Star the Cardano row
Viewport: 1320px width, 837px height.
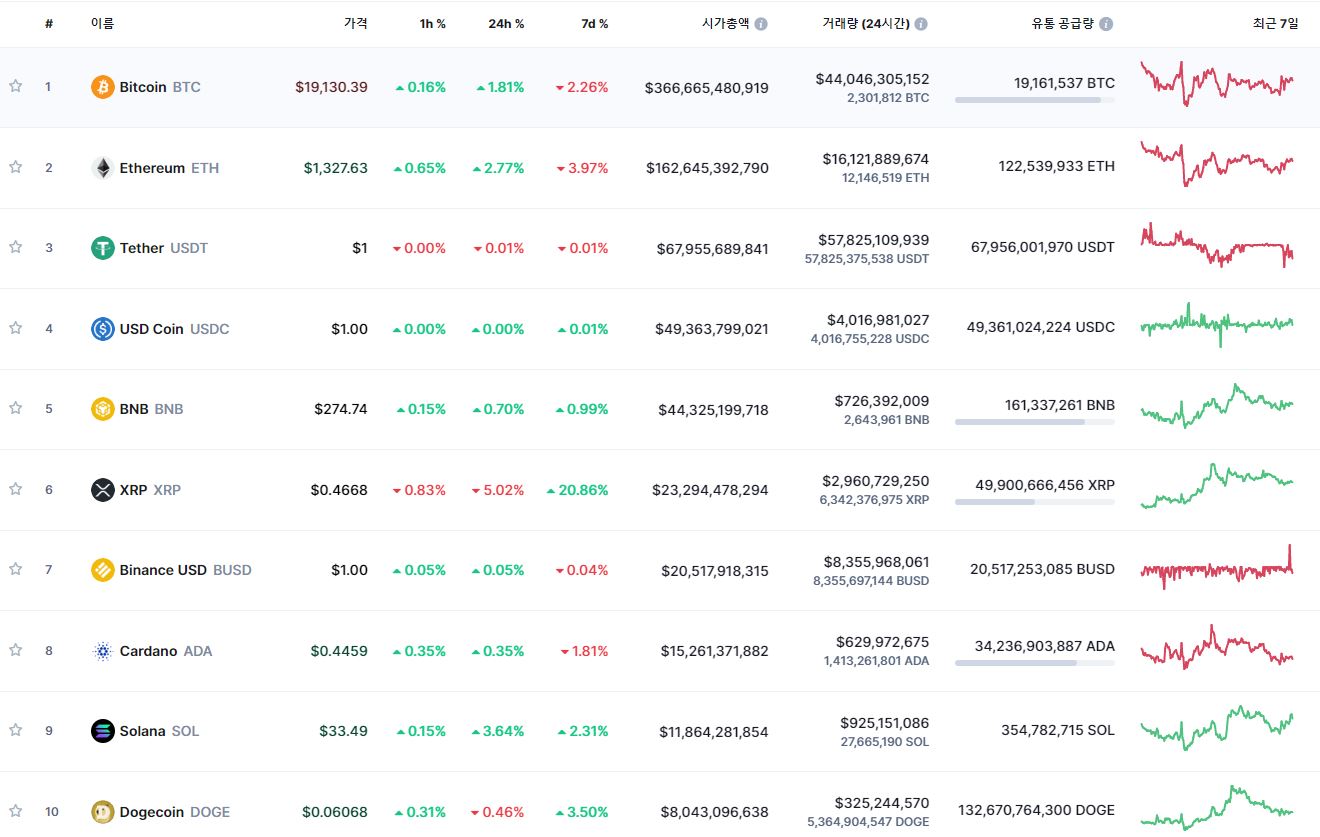[x=15, y=650]
